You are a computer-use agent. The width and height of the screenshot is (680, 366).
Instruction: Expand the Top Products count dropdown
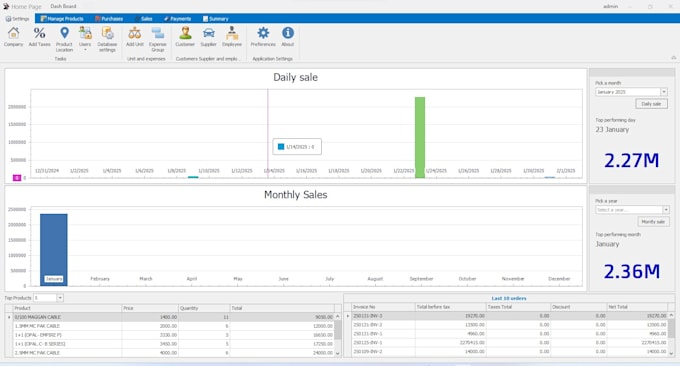[60, 298]
